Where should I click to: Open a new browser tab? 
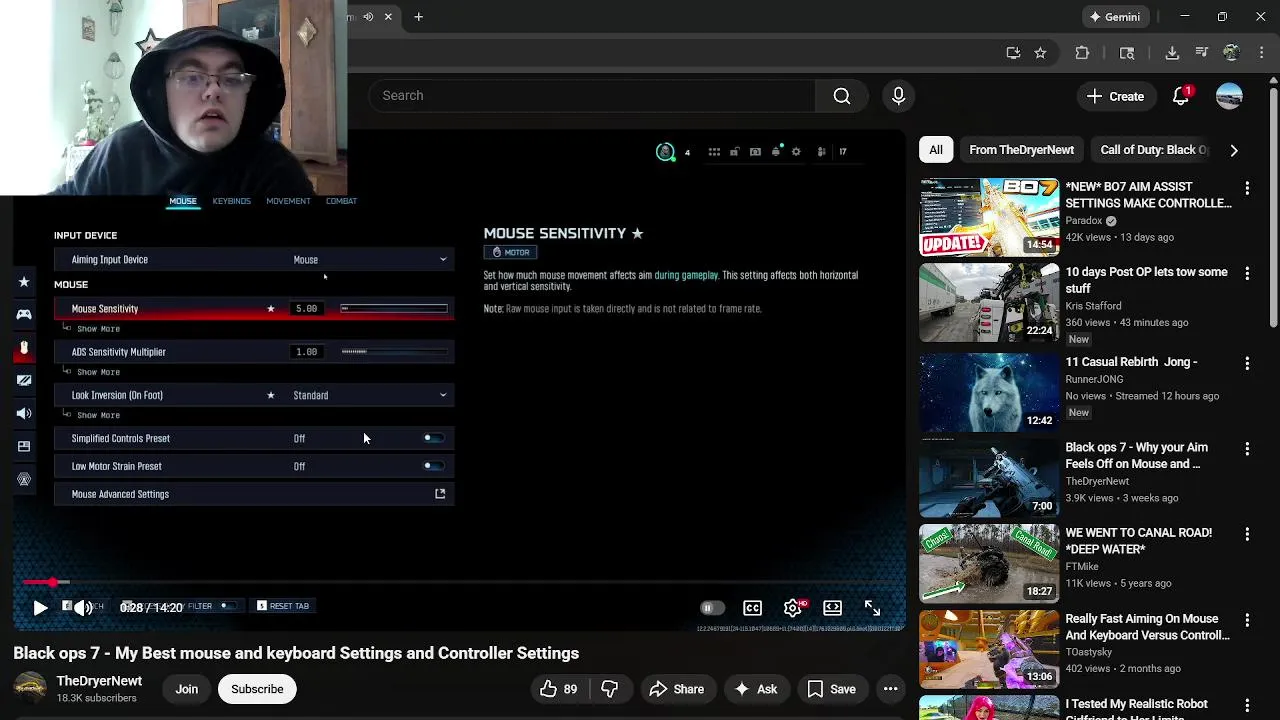(418, 17)
